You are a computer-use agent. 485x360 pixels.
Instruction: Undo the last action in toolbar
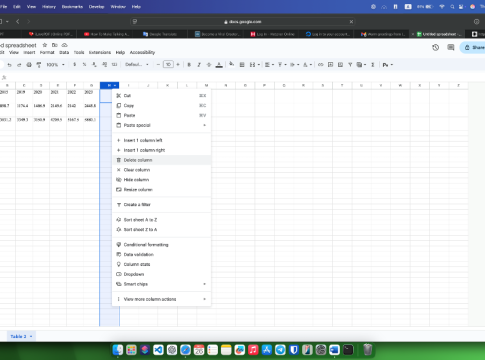9,65
